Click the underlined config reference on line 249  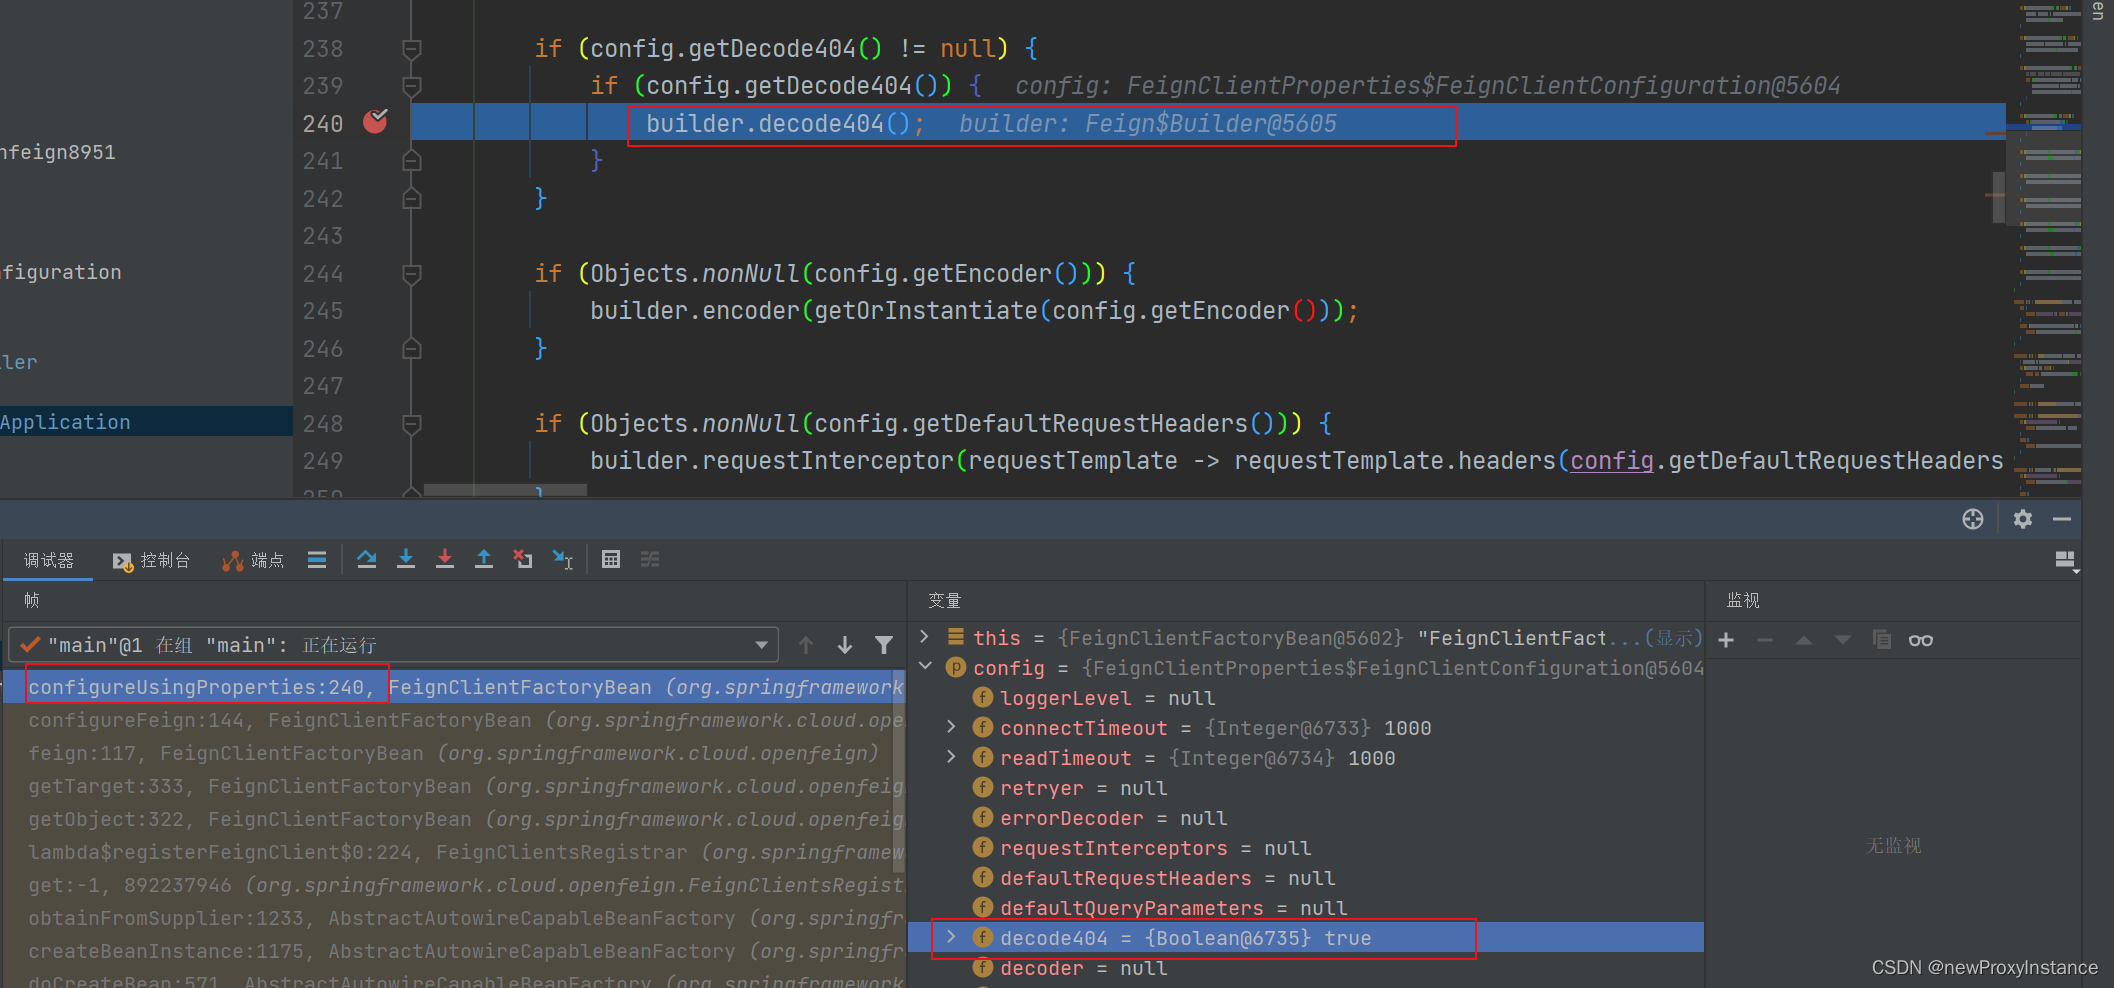point(1611,460)
